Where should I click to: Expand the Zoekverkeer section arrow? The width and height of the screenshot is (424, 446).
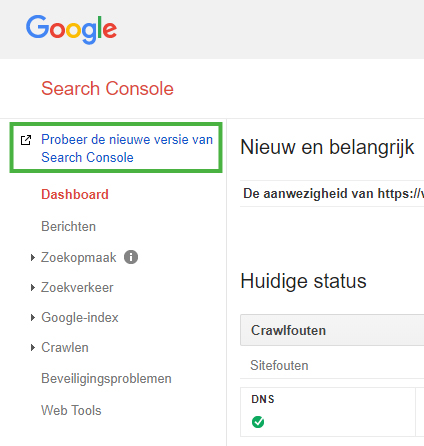(32, 287)
